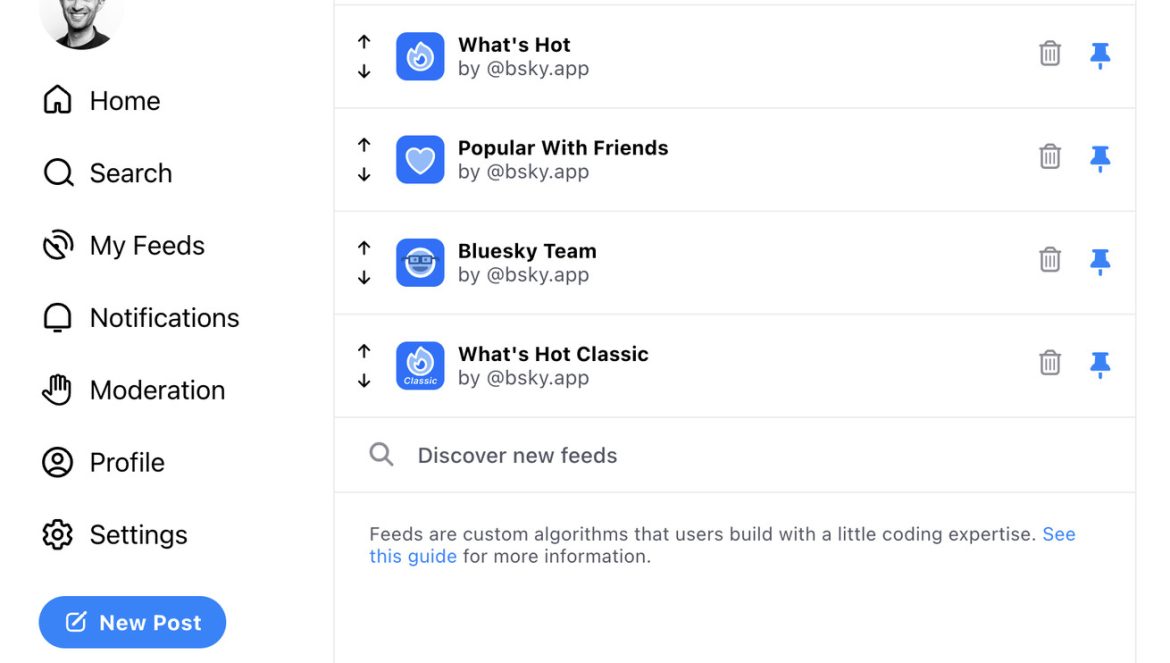Move Popular With Friends feed up
Viewport: 1170px width, 663px height.
[x=364, y=145]
